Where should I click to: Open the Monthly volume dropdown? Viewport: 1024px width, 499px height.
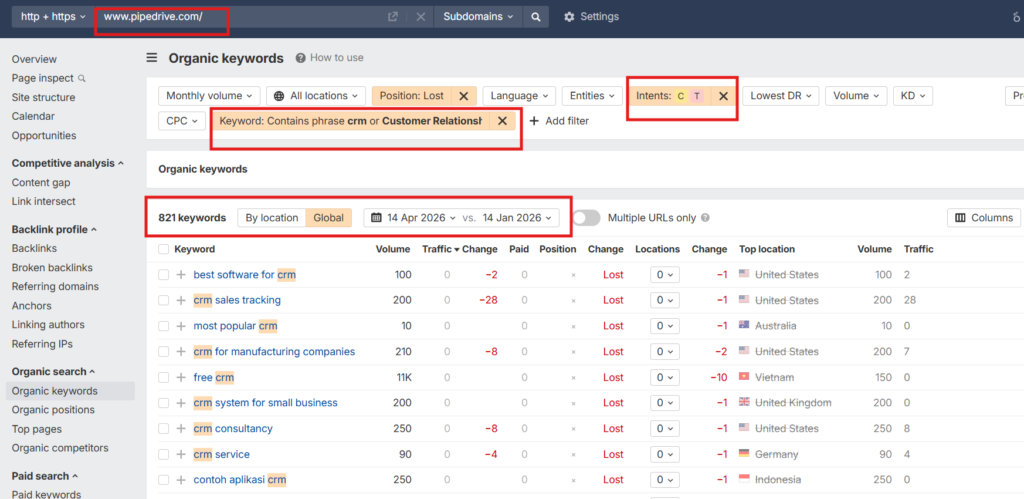(x=208, y=96)
